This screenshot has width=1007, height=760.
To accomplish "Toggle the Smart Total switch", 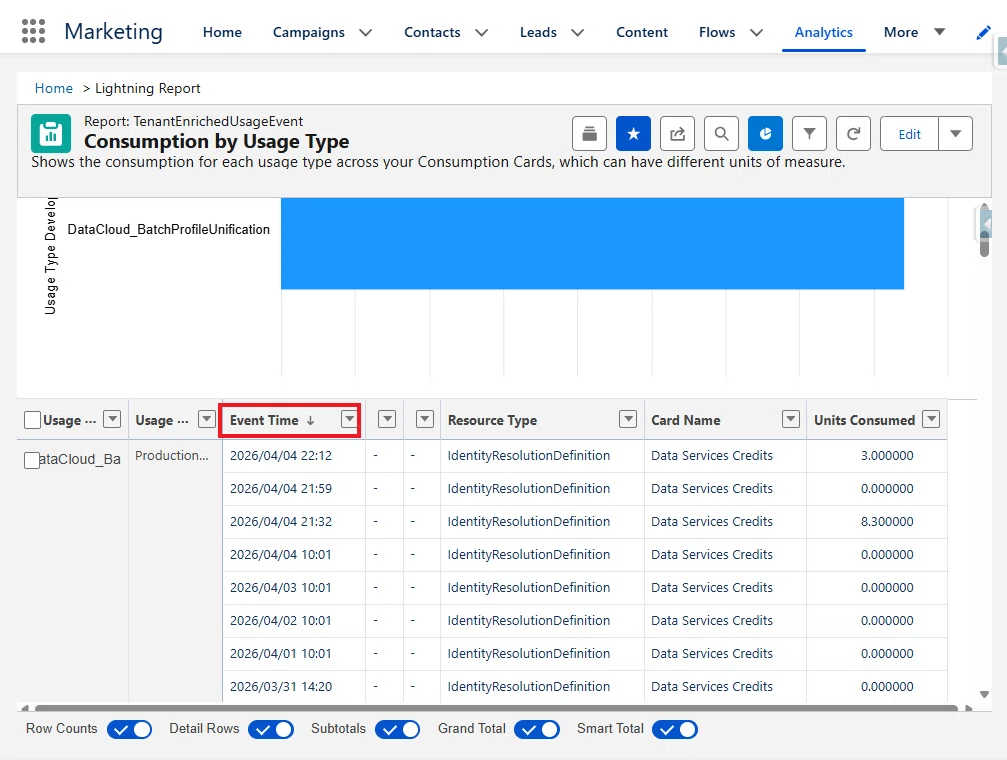I will coord(675,729).
